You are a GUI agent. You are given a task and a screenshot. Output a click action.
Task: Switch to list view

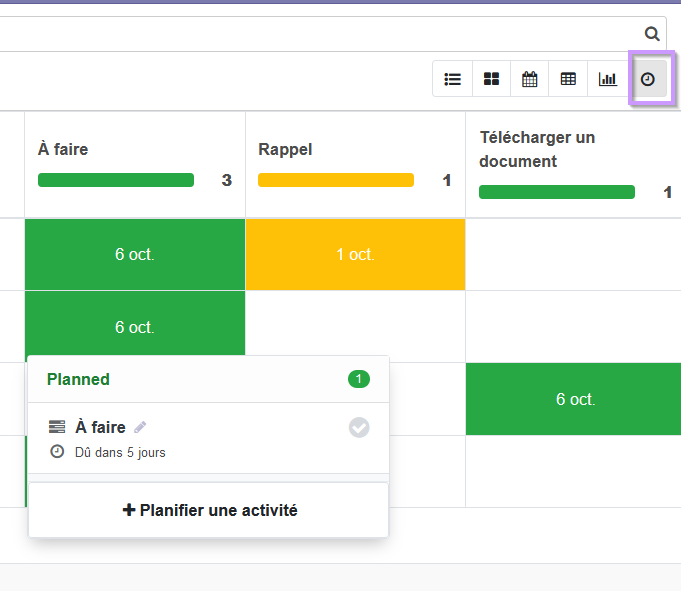tap(453, 79)
